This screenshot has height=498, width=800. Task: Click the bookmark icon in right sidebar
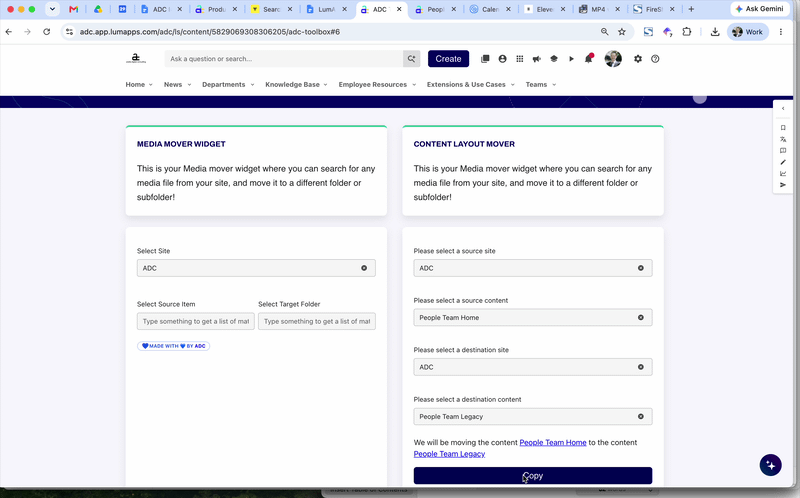tap(783, 128)
